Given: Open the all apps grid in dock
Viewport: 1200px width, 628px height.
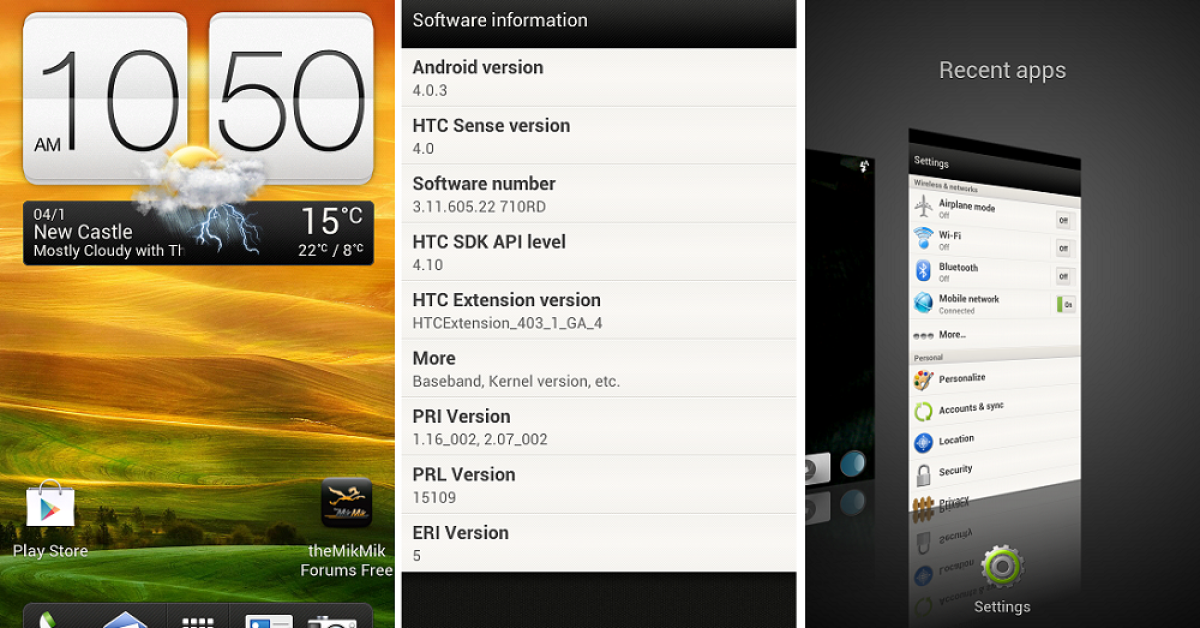Looking at the screenshot, I should 198,620.
